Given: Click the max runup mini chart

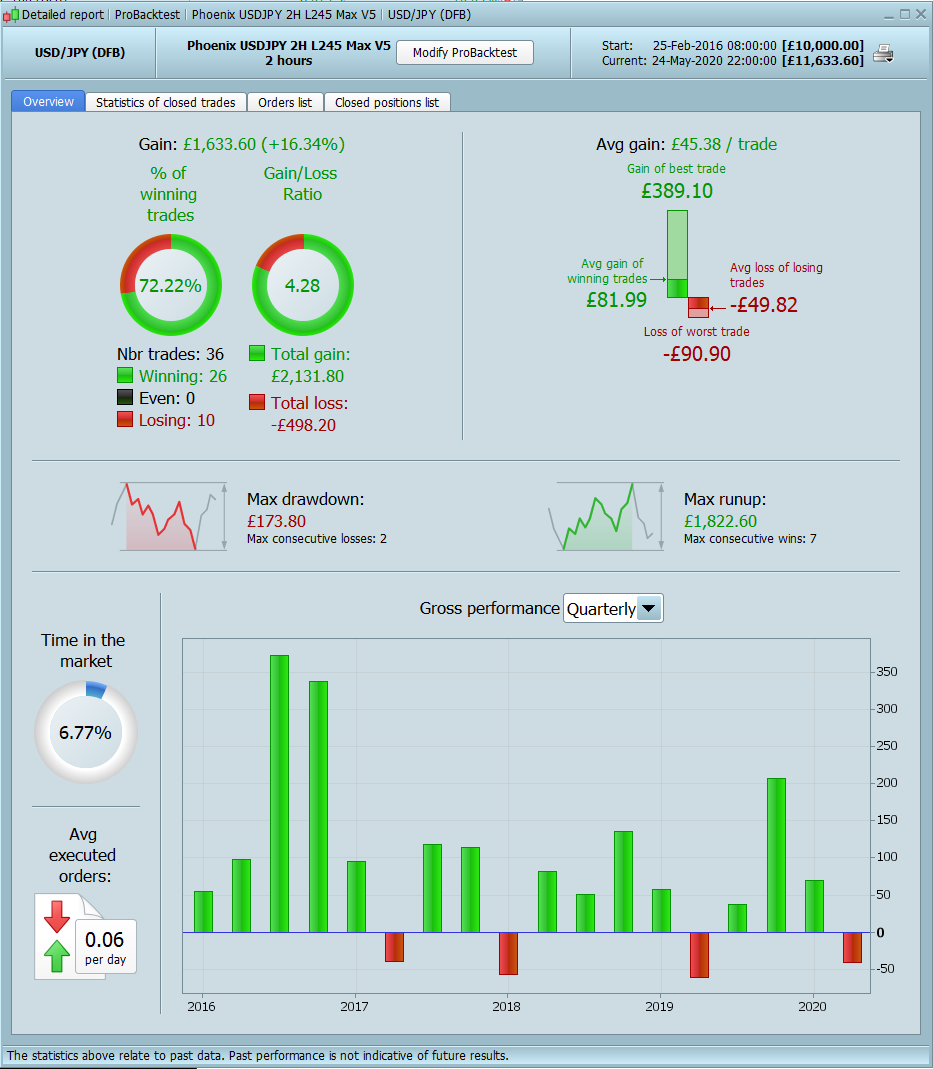Looking at the screenshot, I should 607,516.
